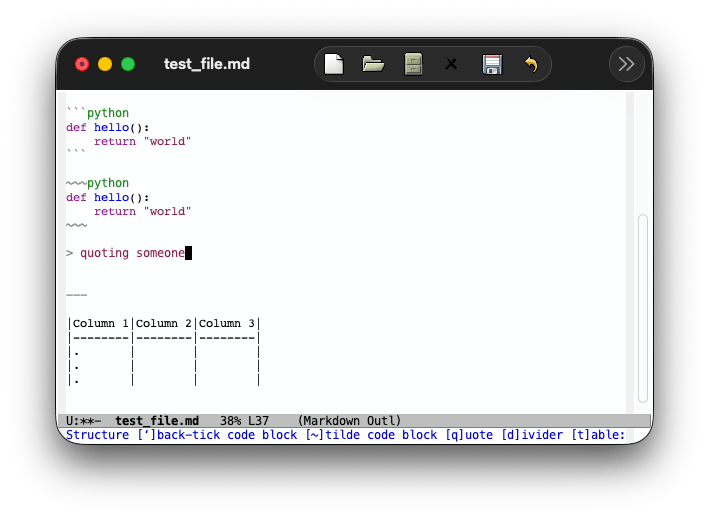Click the vertical scrollbar thumb
709x518 pixels.
[x=643, y=308]
